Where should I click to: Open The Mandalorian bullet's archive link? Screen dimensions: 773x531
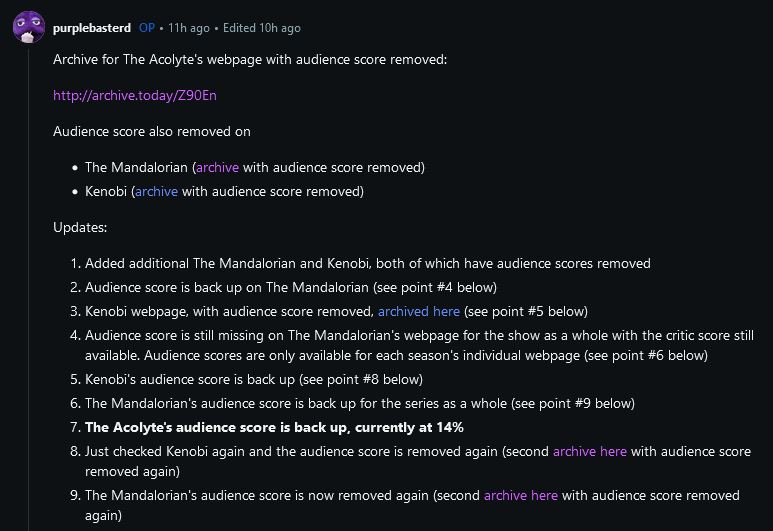point(217,167)
